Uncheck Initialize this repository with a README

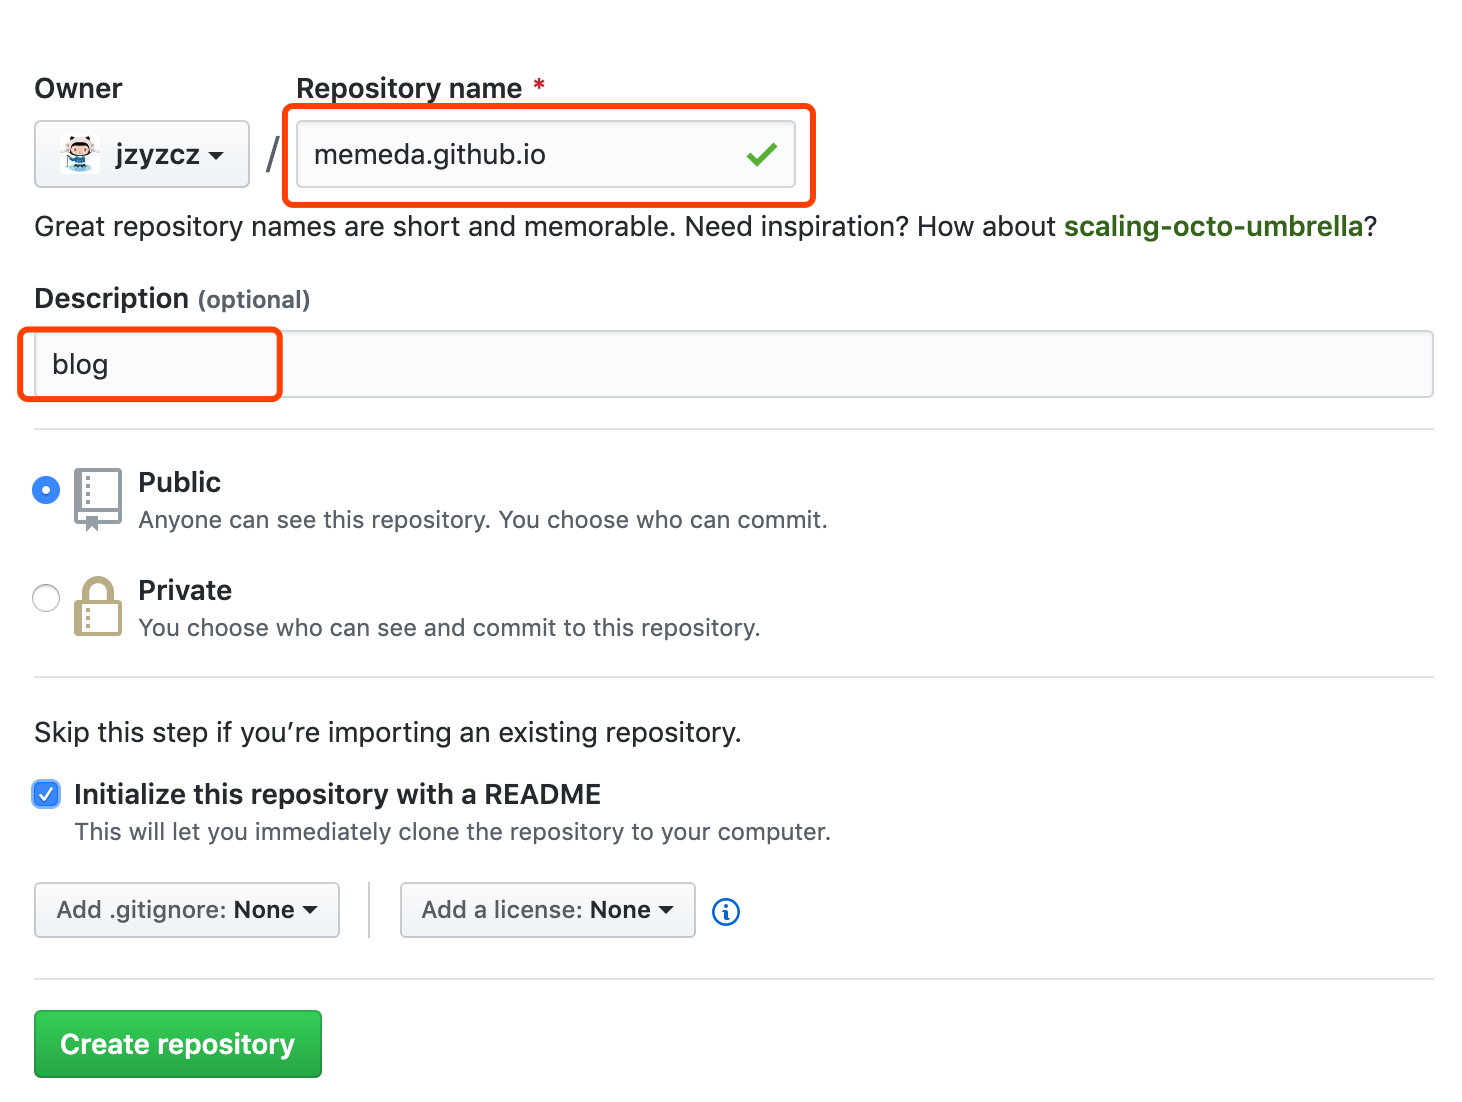(x=47, y=794)
